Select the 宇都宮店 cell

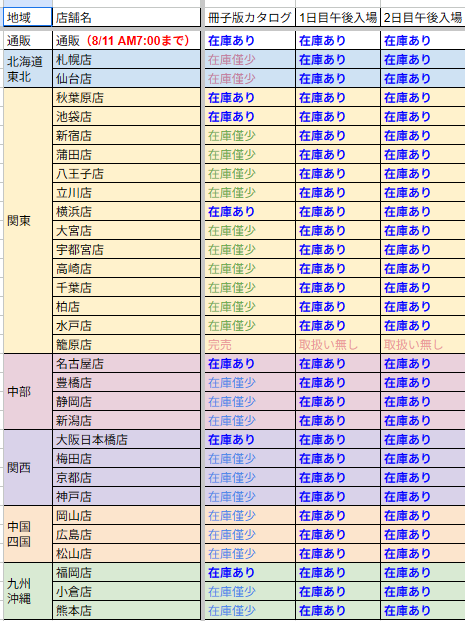pos(126,250)
